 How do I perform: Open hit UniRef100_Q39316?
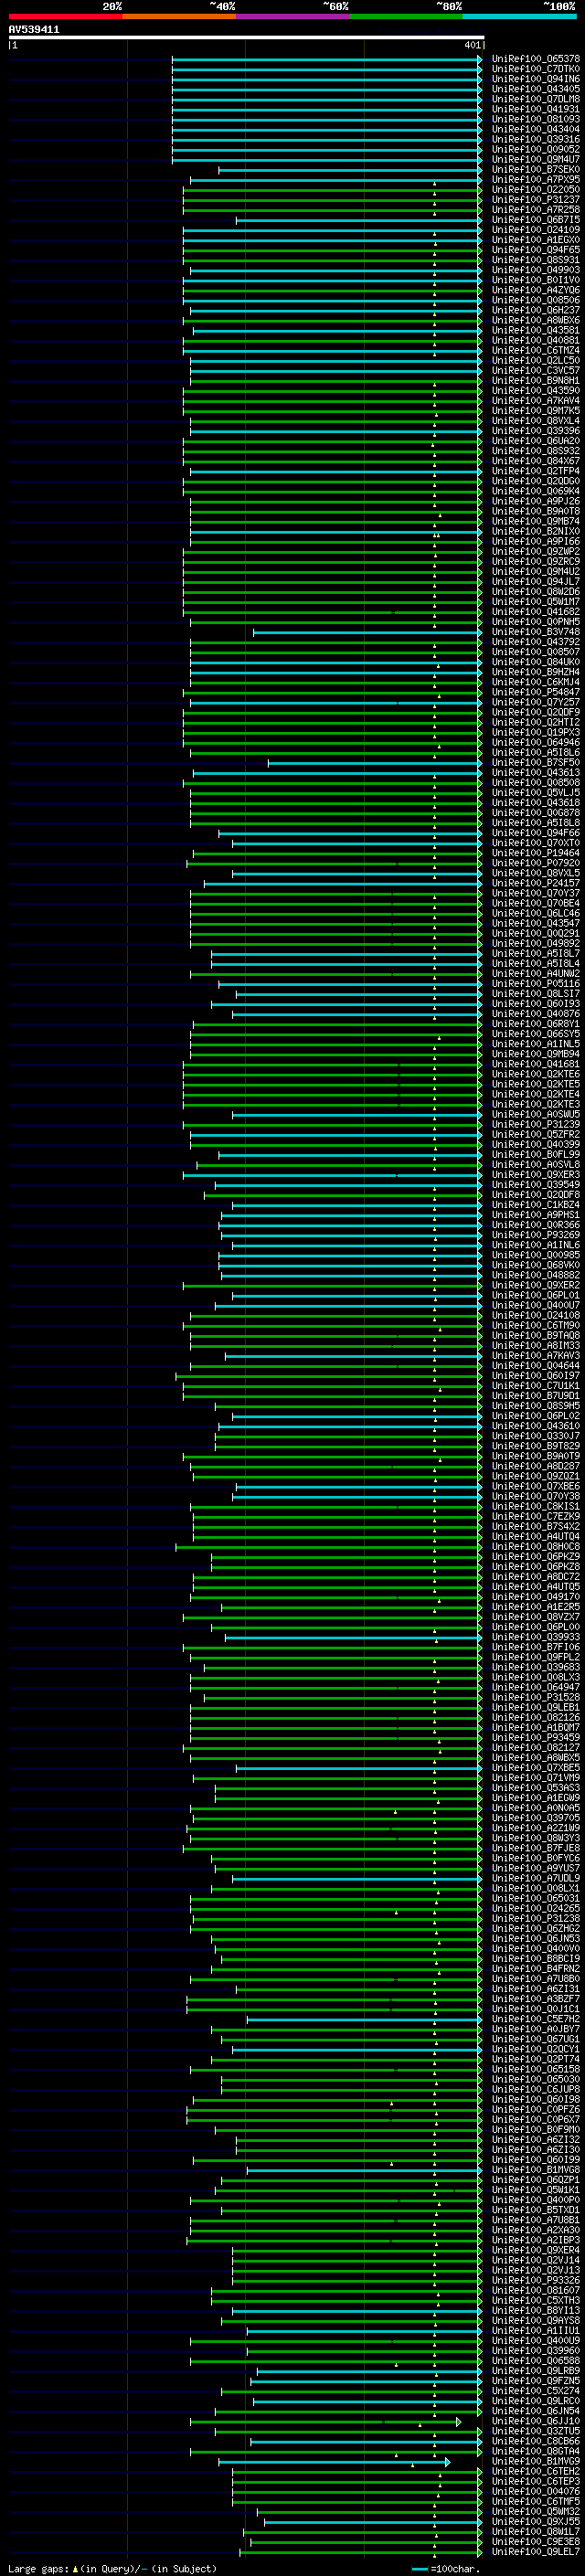point(536,139)
